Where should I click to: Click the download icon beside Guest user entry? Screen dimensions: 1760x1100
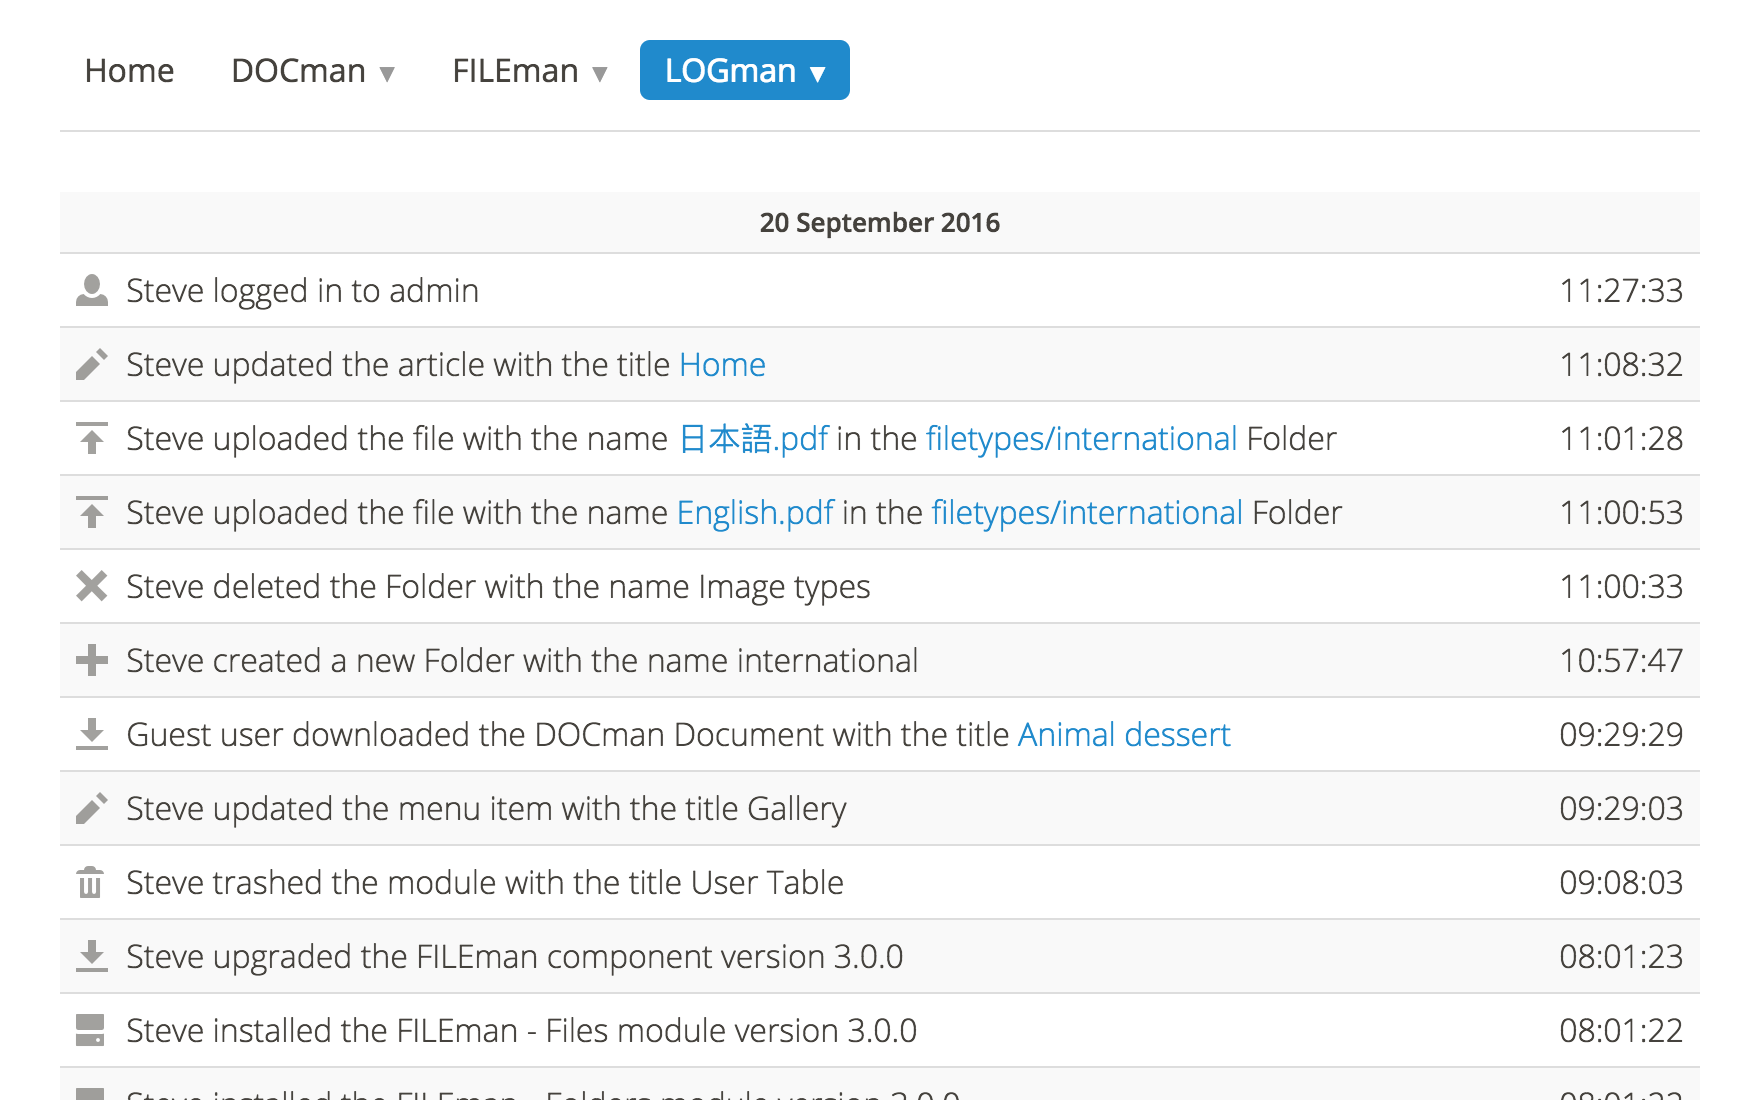point(91,735)
